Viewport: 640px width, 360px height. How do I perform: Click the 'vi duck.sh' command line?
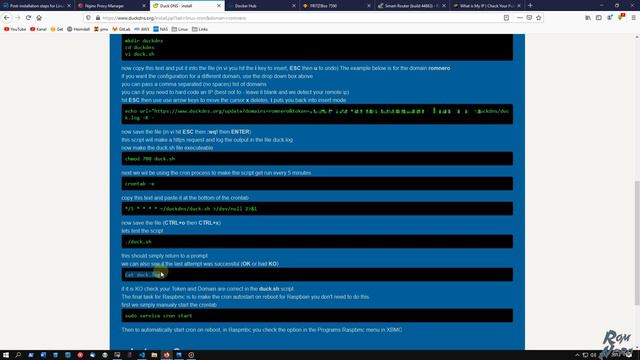(x=140, y=54)
